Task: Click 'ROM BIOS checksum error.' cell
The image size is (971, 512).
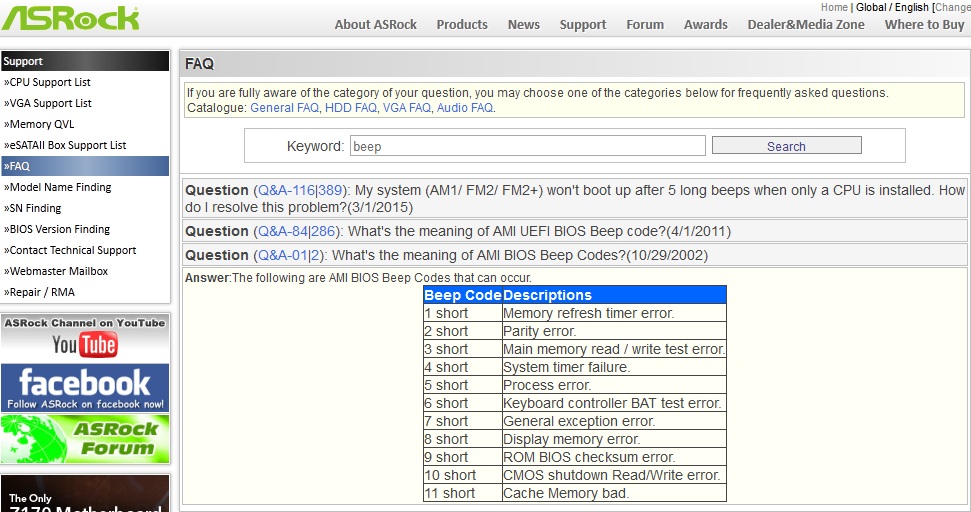Action: point(614,457)
